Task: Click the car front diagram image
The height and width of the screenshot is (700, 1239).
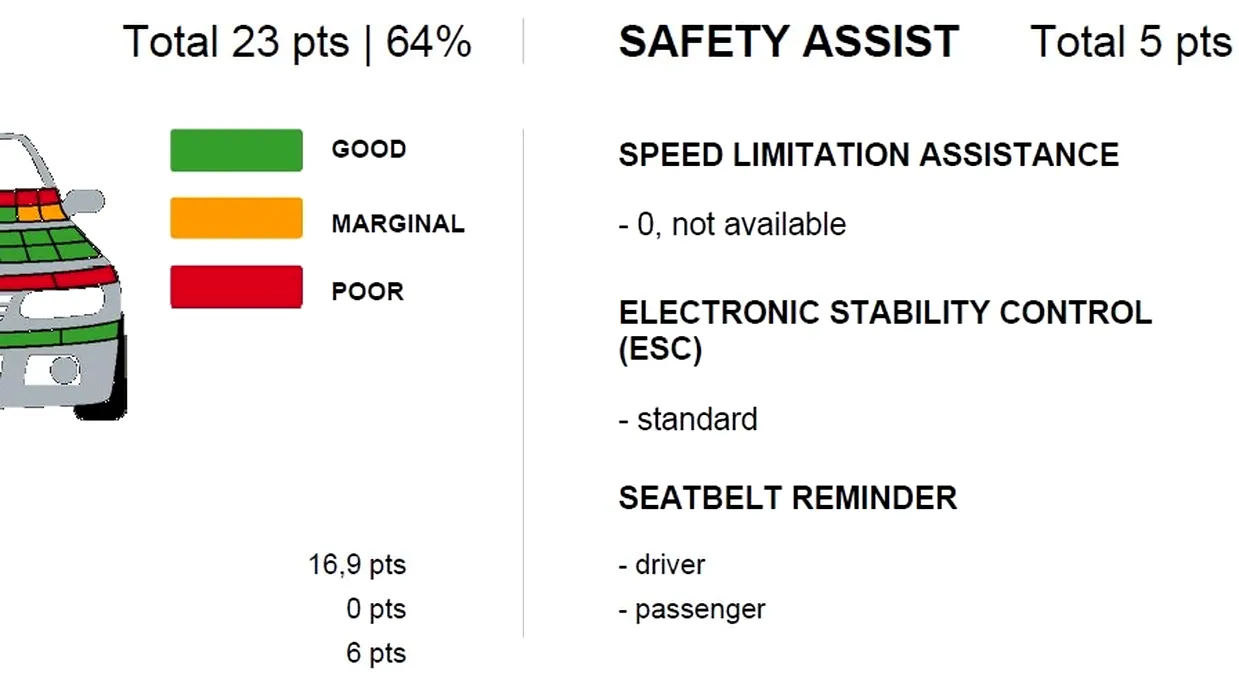Action: [62, 275]
